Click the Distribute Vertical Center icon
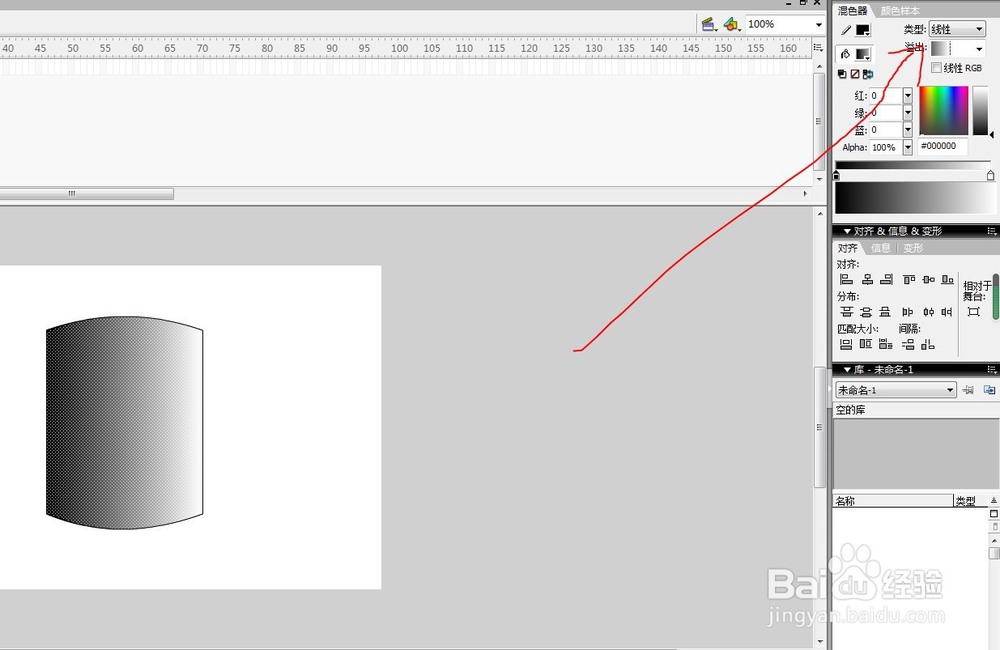The width and height of the screenshot is (1000, 650). [x=866, y=312]
